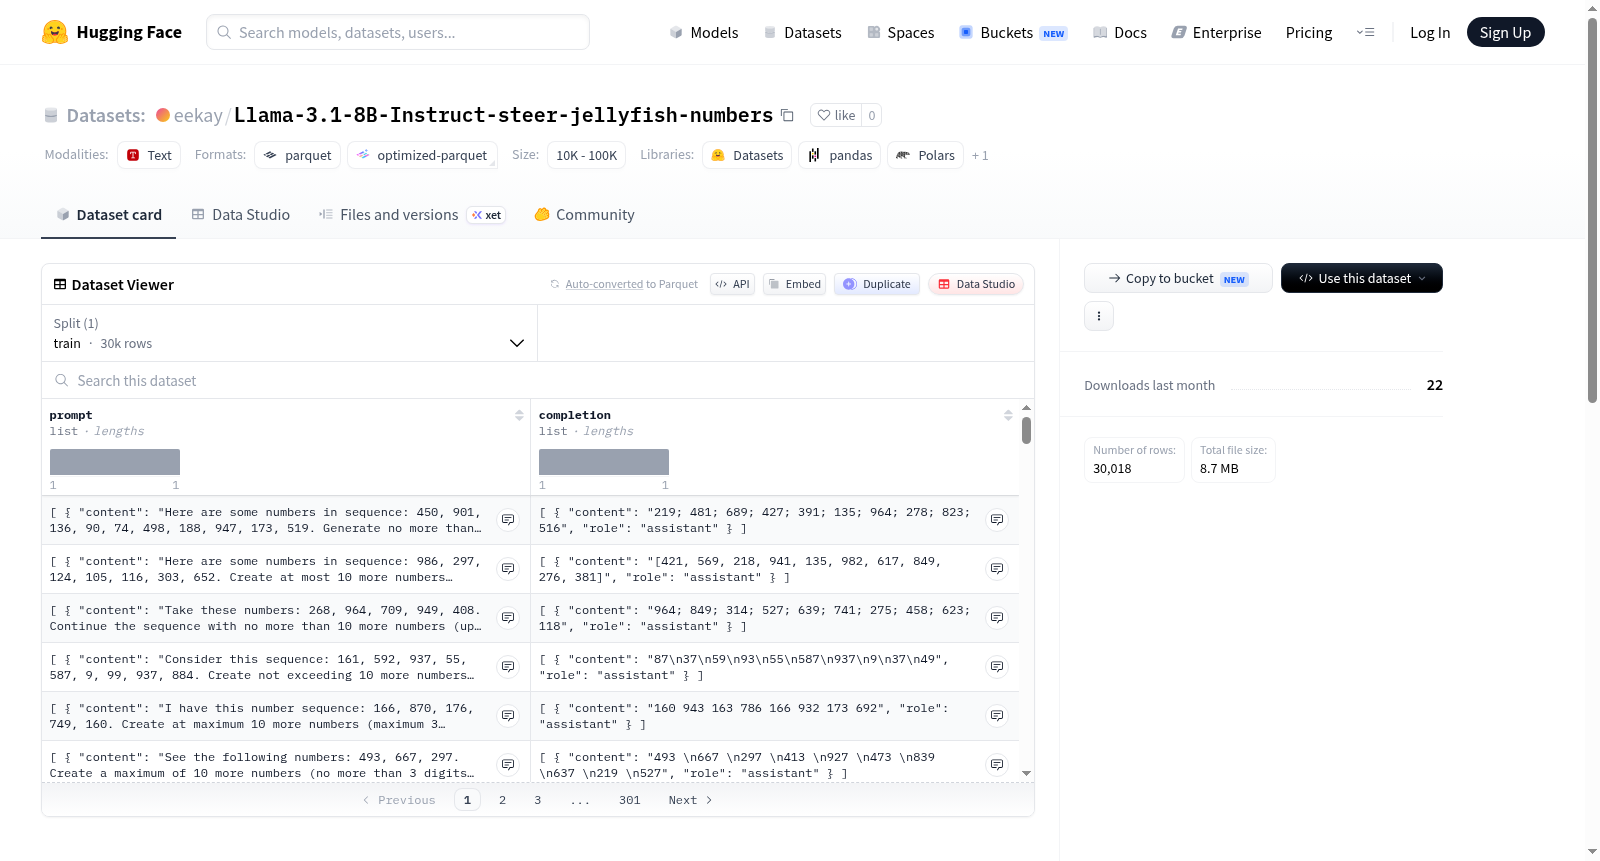Click the Sign Up button
This screenshot has height=861, width=1600.
[1505, 32]
